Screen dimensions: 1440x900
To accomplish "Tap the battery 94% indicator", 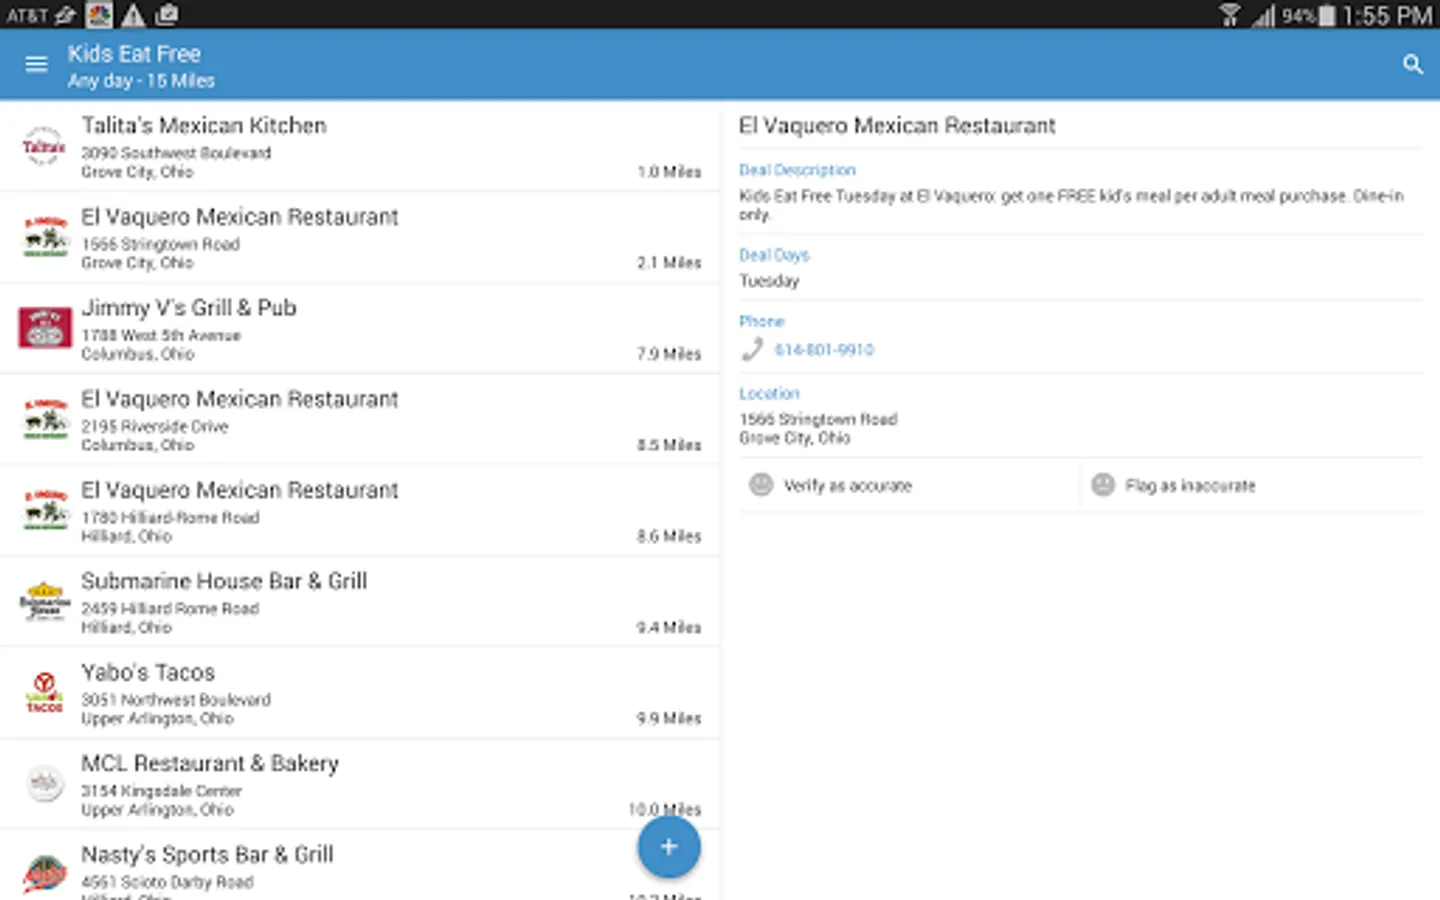I will (1308, 16).
